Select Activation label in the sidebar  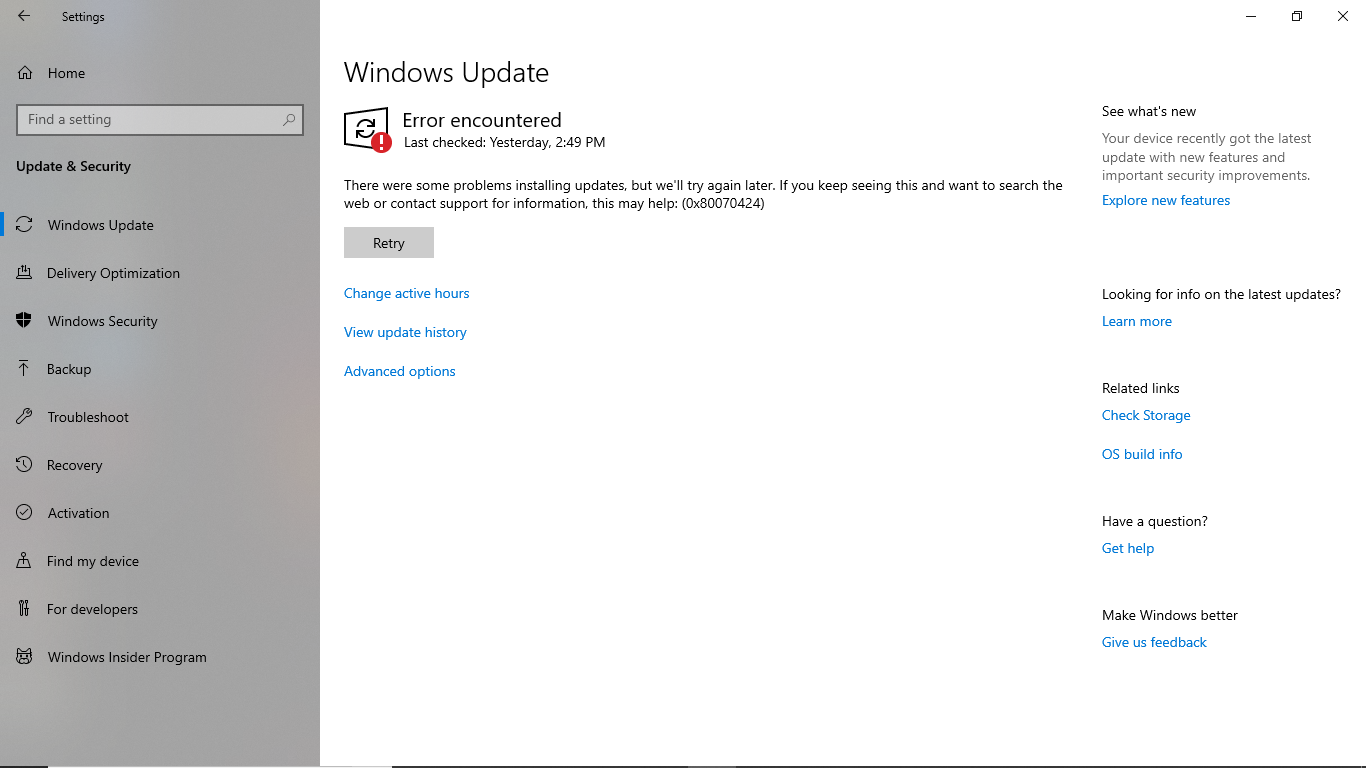(79, 513)
